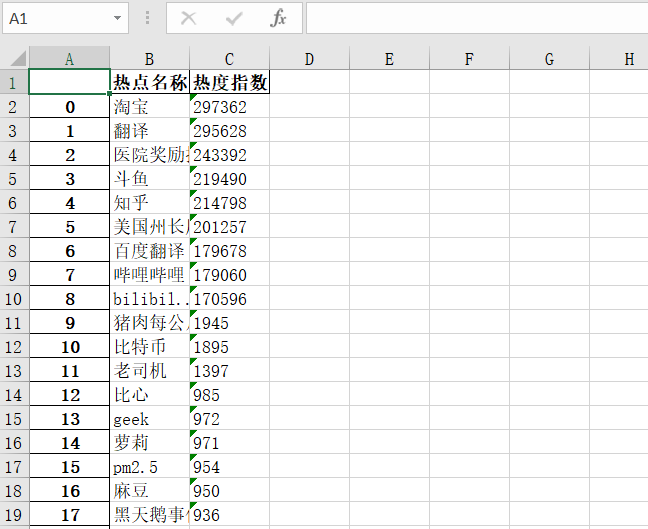Image resolution: width=648 pixels, height=529 pixels.
Task: Select the cell starting with 猪肉每公
Action: [150, 322]
